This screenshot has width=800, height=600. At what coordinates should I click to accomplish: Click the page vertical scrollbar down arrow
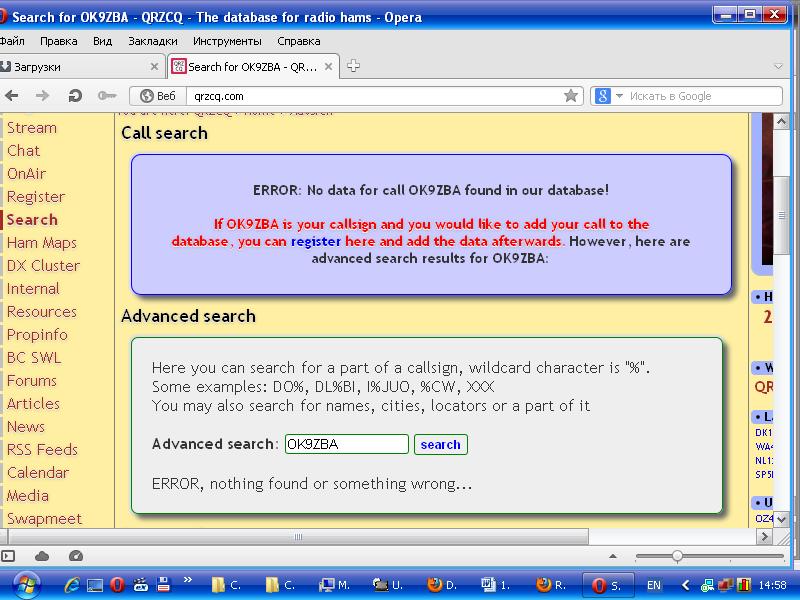[x=781, y=519]
